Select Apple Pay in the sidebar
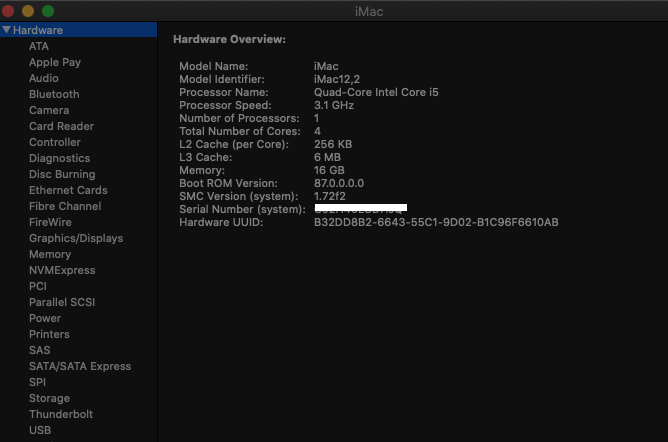Viewport: 668px width, 442px height. click(55, 62)
